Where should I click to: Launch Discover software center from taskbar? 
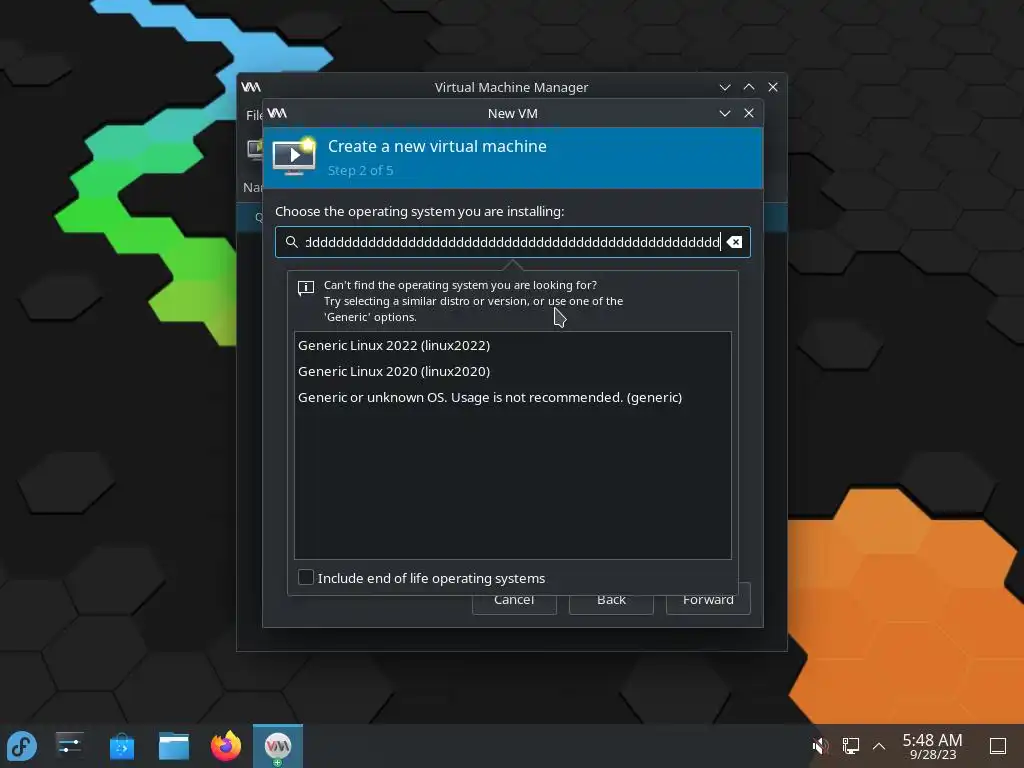[121, 746]
